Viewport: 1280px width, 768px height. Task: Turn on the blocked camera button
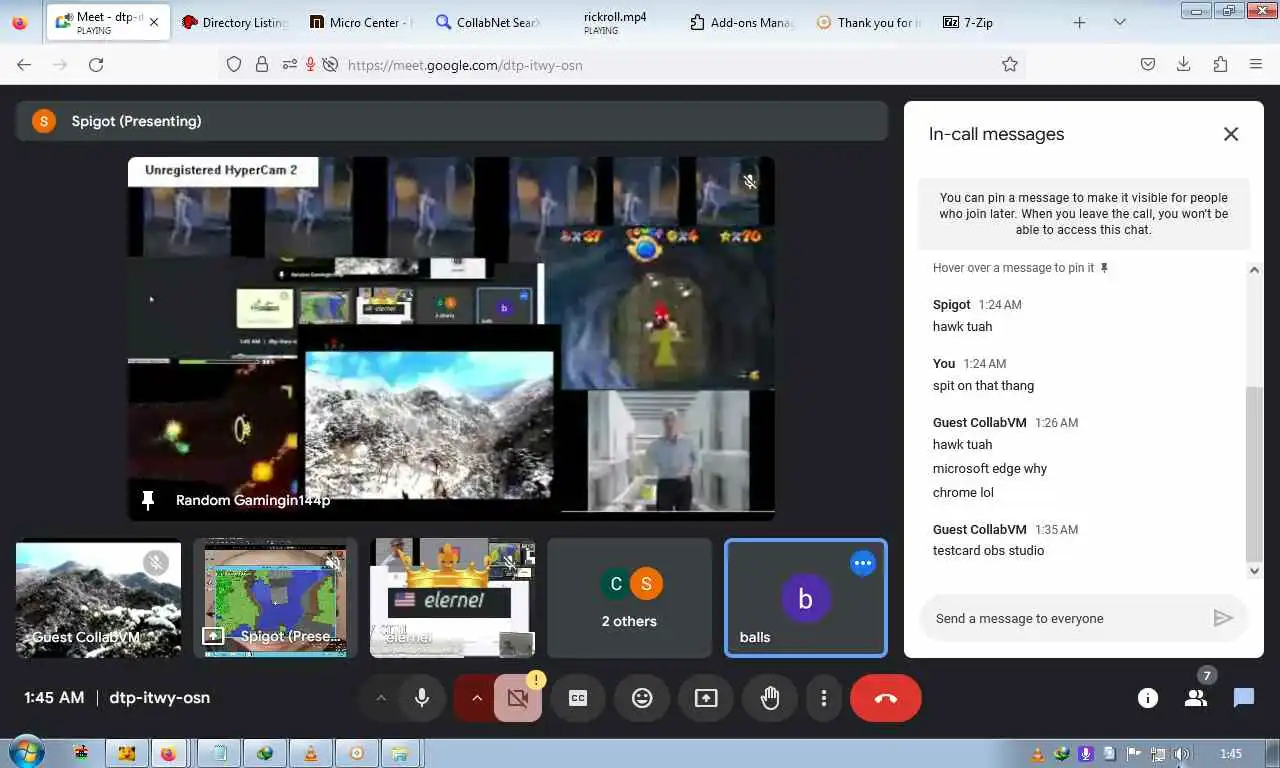click(518, 698)
